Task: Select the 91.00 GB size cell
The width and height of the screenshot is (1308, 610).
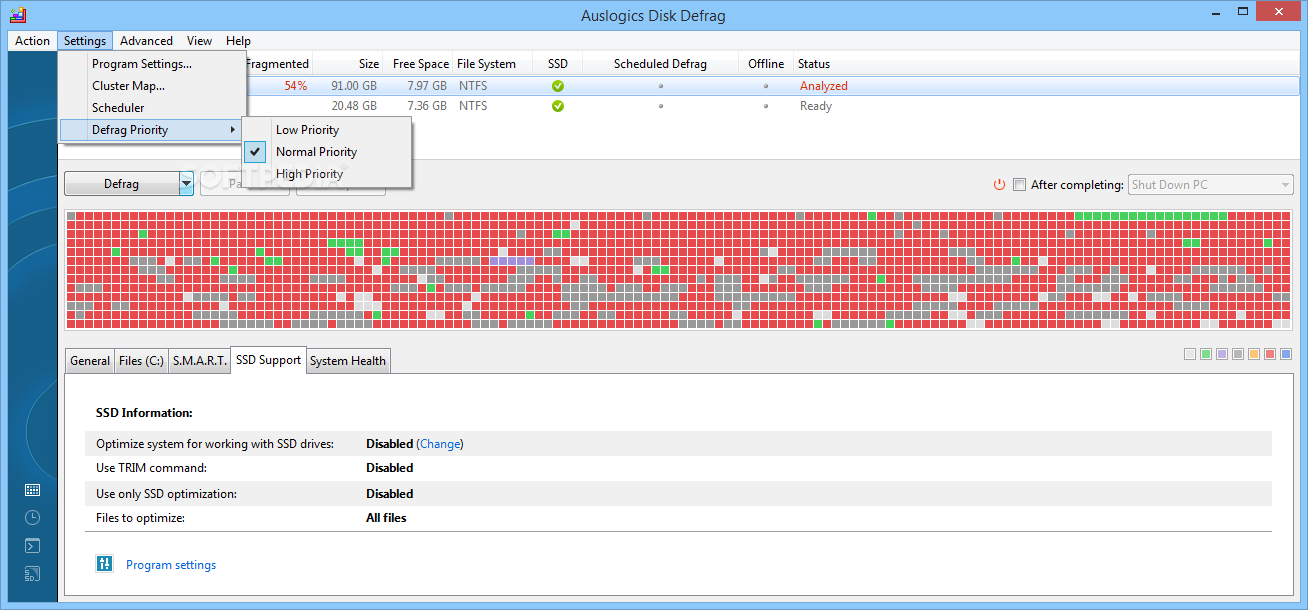Action: 354,86
